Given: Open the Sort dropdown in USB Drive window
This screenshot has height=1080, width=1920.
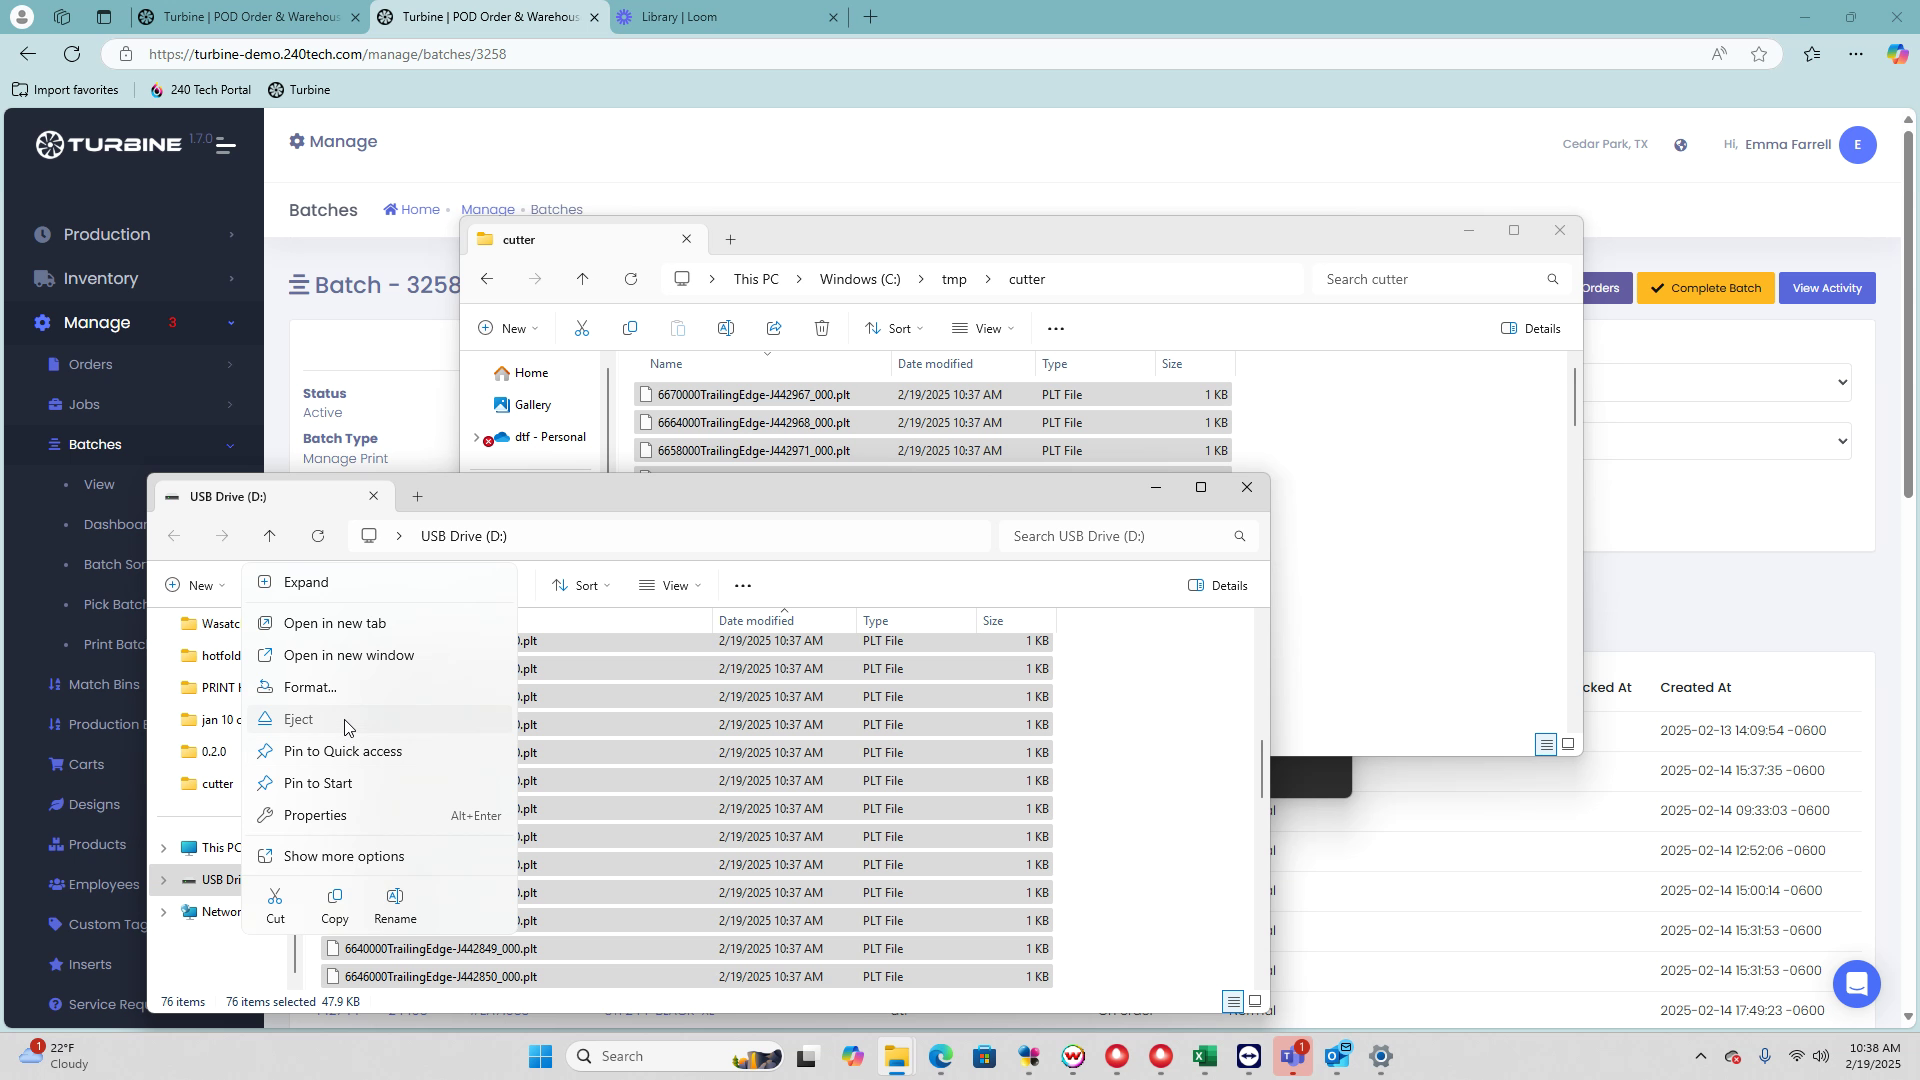Looking at the screenshot, I should click(x=581, y=586).
